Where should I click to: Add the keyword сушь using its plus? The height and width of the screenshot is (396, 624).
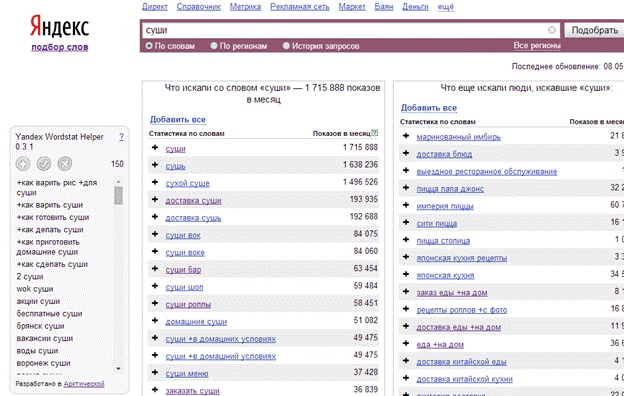(155, 165)
